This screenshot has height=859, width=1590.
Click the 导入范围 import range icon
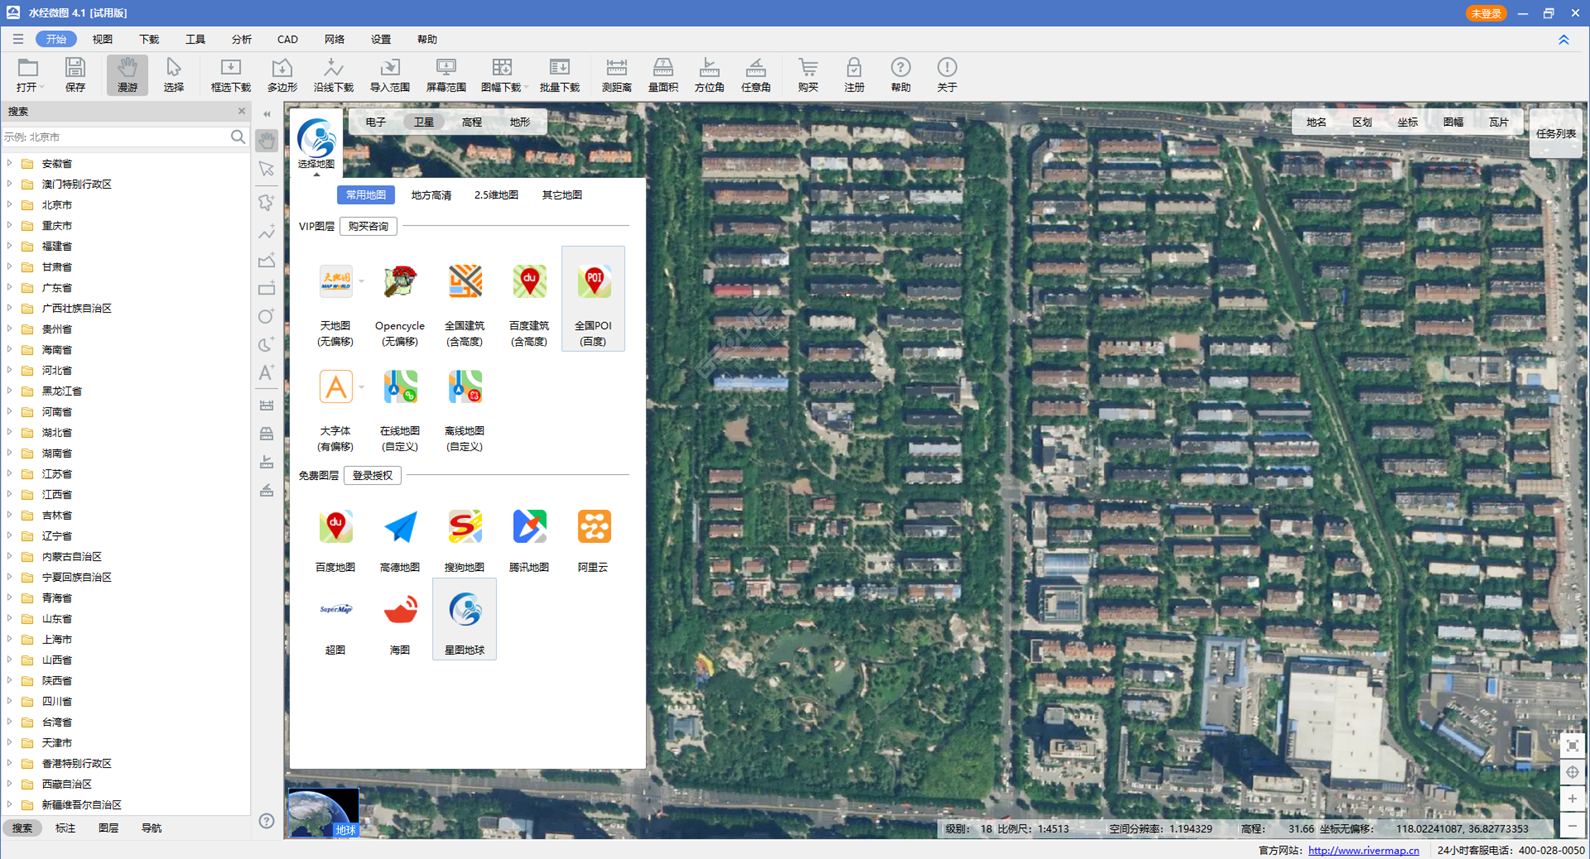389,74
